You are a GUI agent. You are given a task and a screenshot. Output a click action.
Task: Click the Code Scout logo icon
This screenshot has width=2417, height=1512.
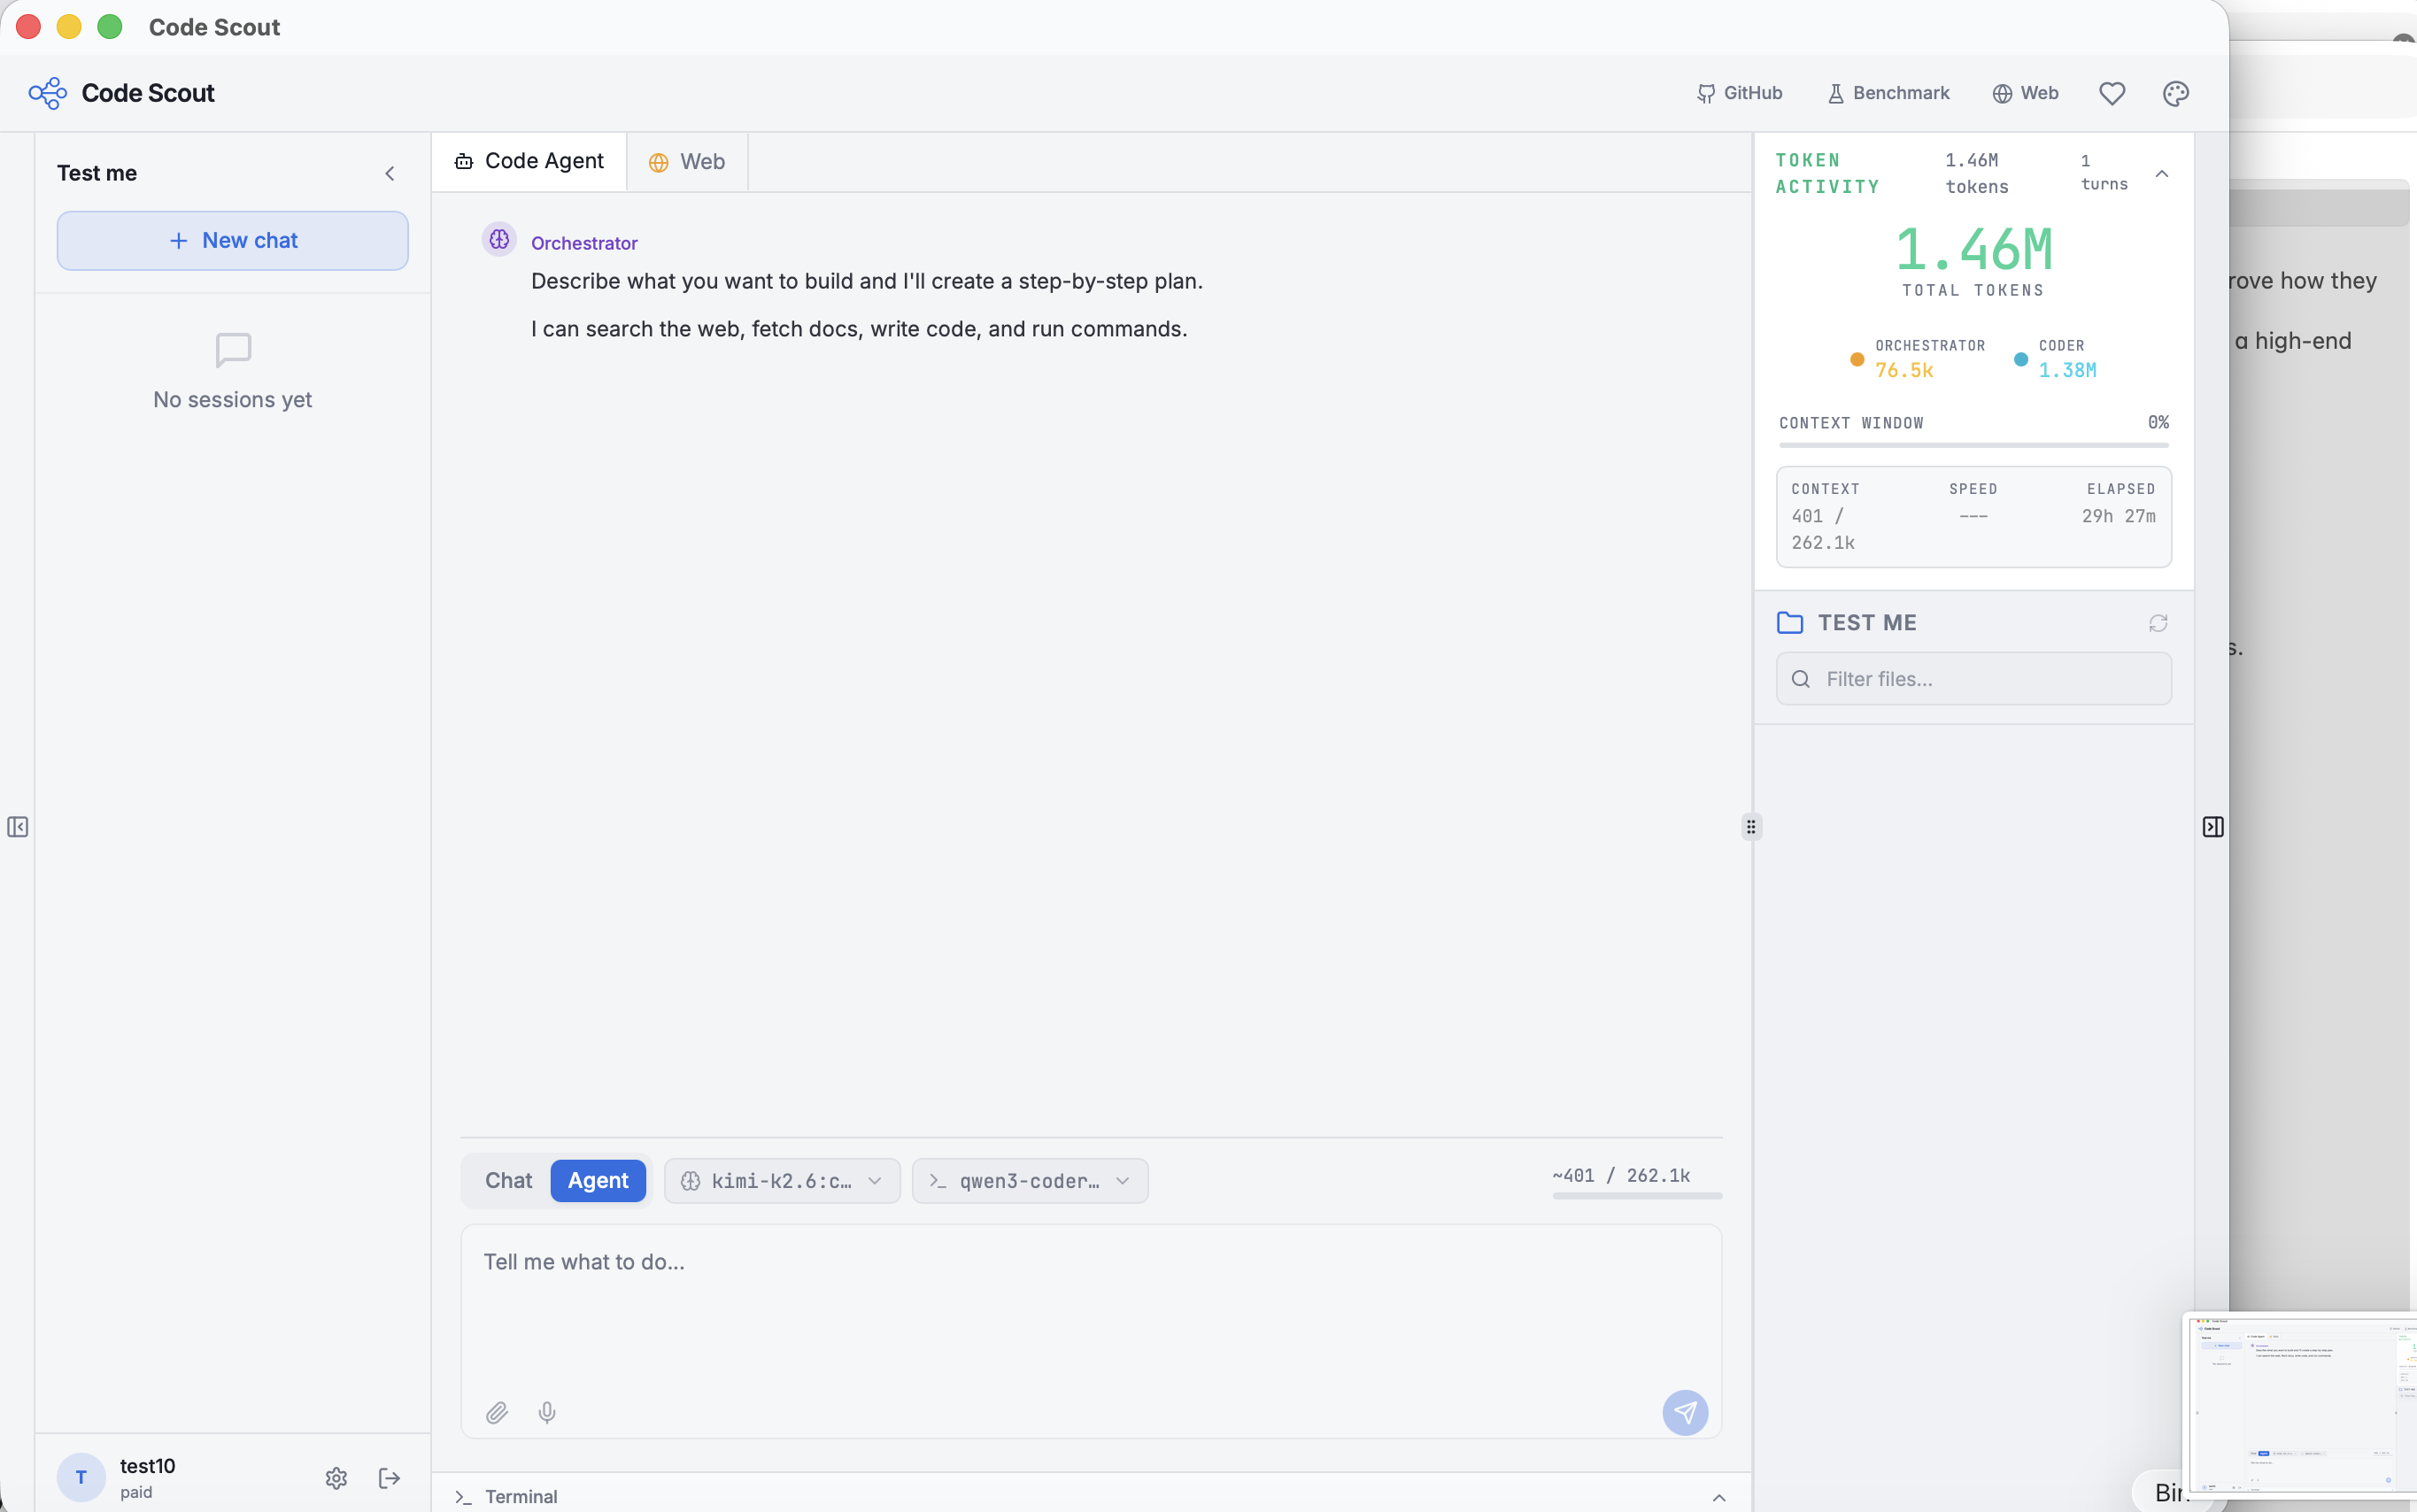pyautogui.click(x=47, y=93)
